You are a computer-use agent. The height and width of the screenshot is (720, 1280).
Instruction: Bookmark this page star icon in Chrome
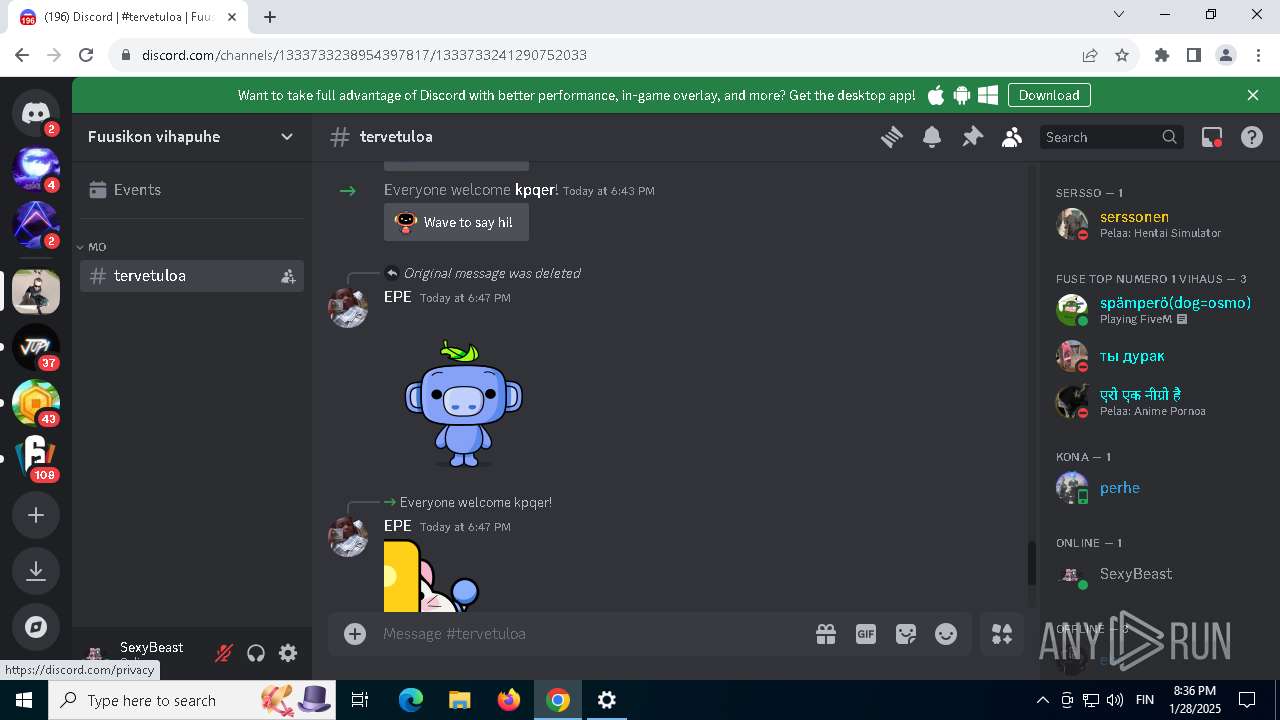pos(1122,55)
